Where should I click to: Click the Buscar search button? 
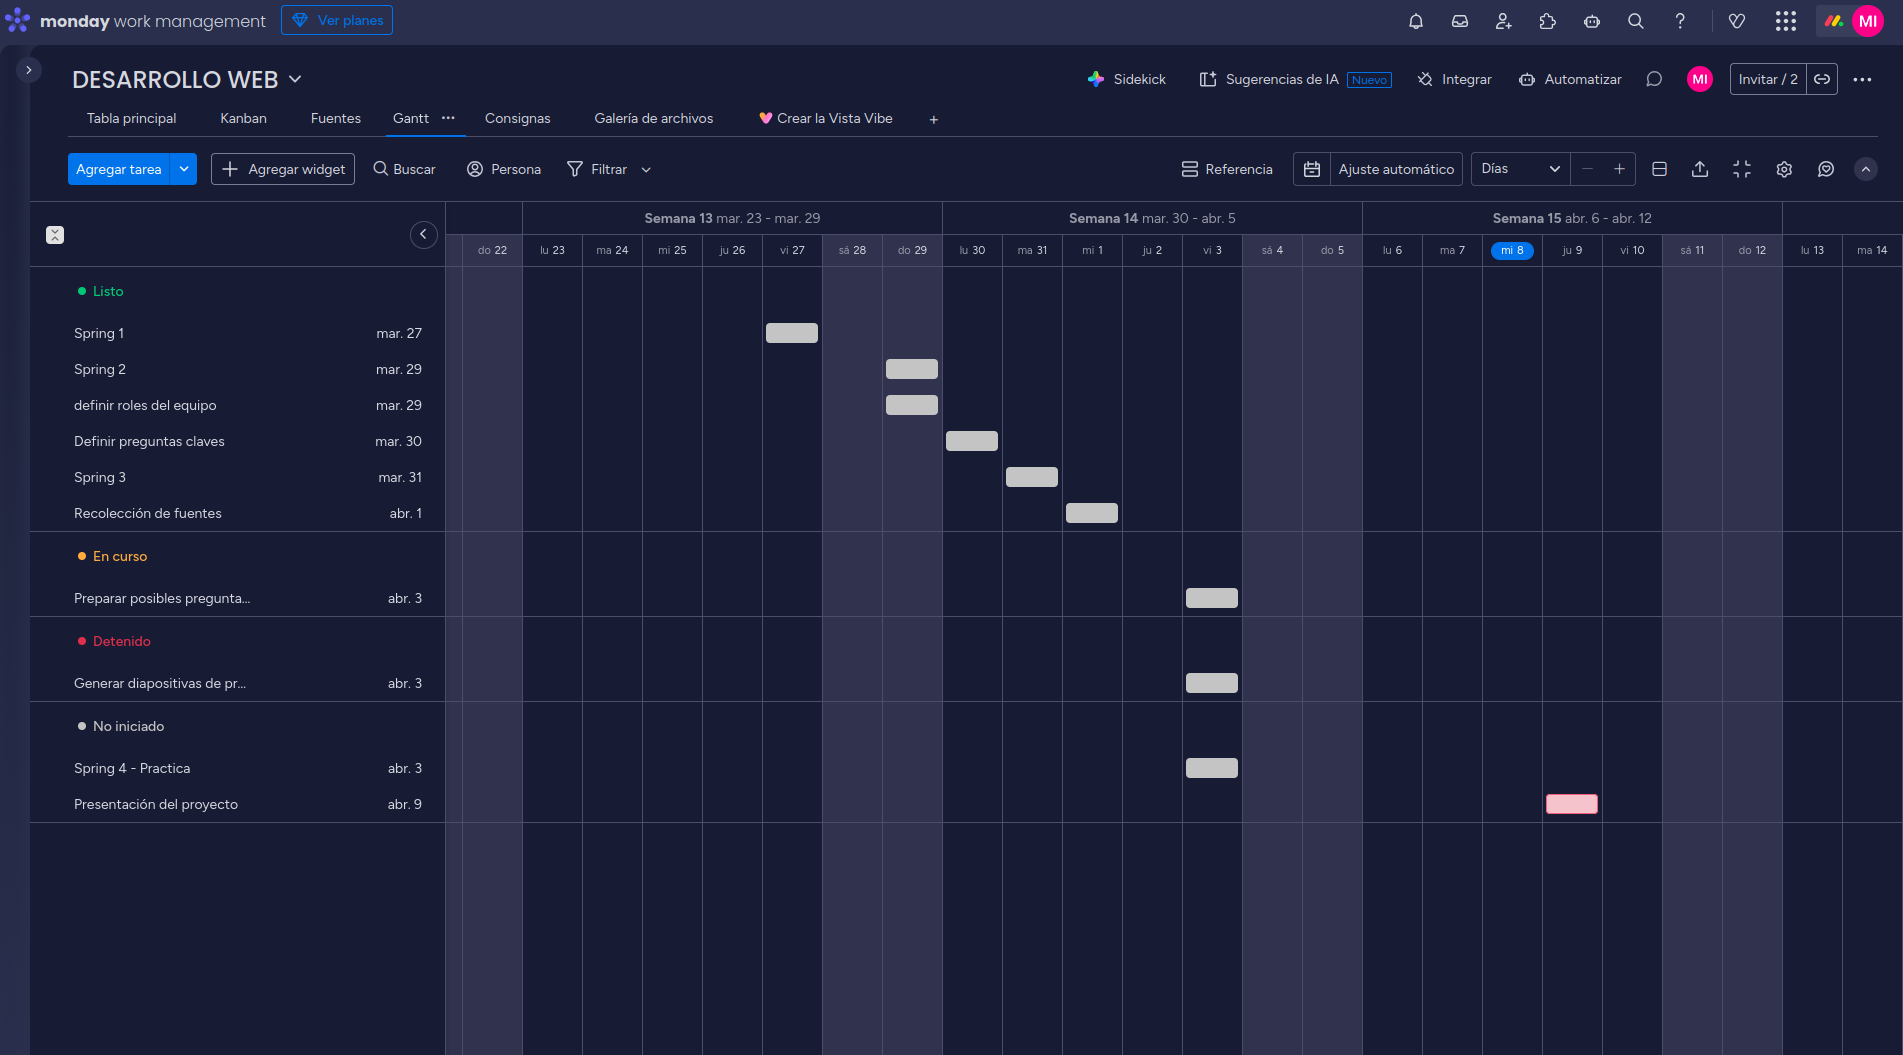point(404,169)
